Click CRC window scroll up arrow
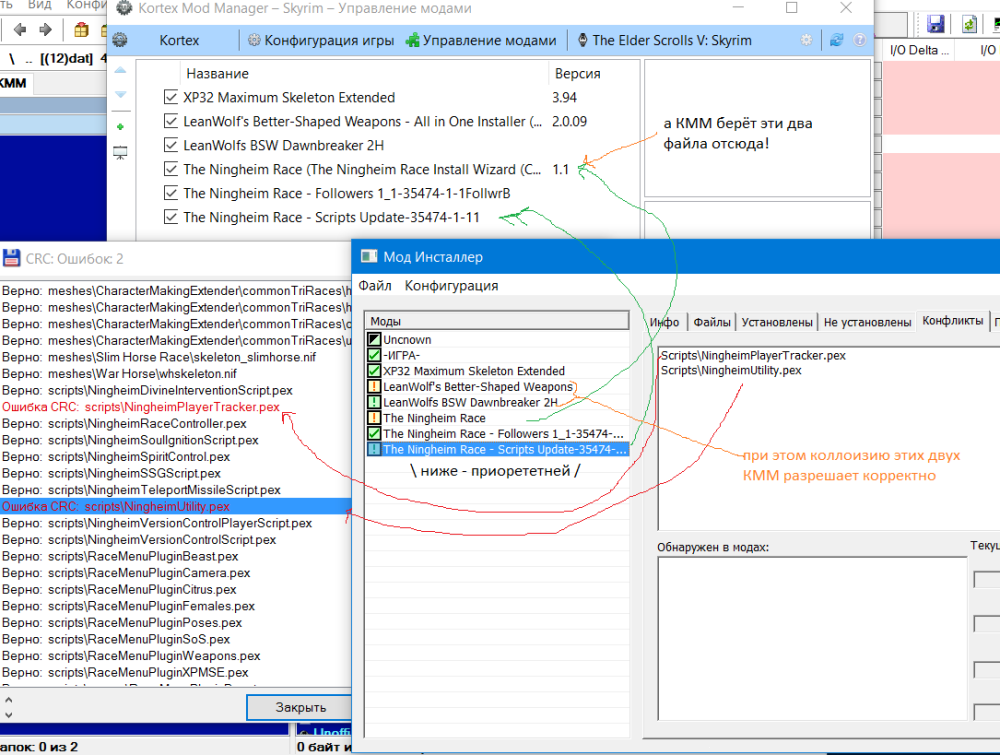The height and width of the screenshot is (755, 1000). click(x=8, y=700)
